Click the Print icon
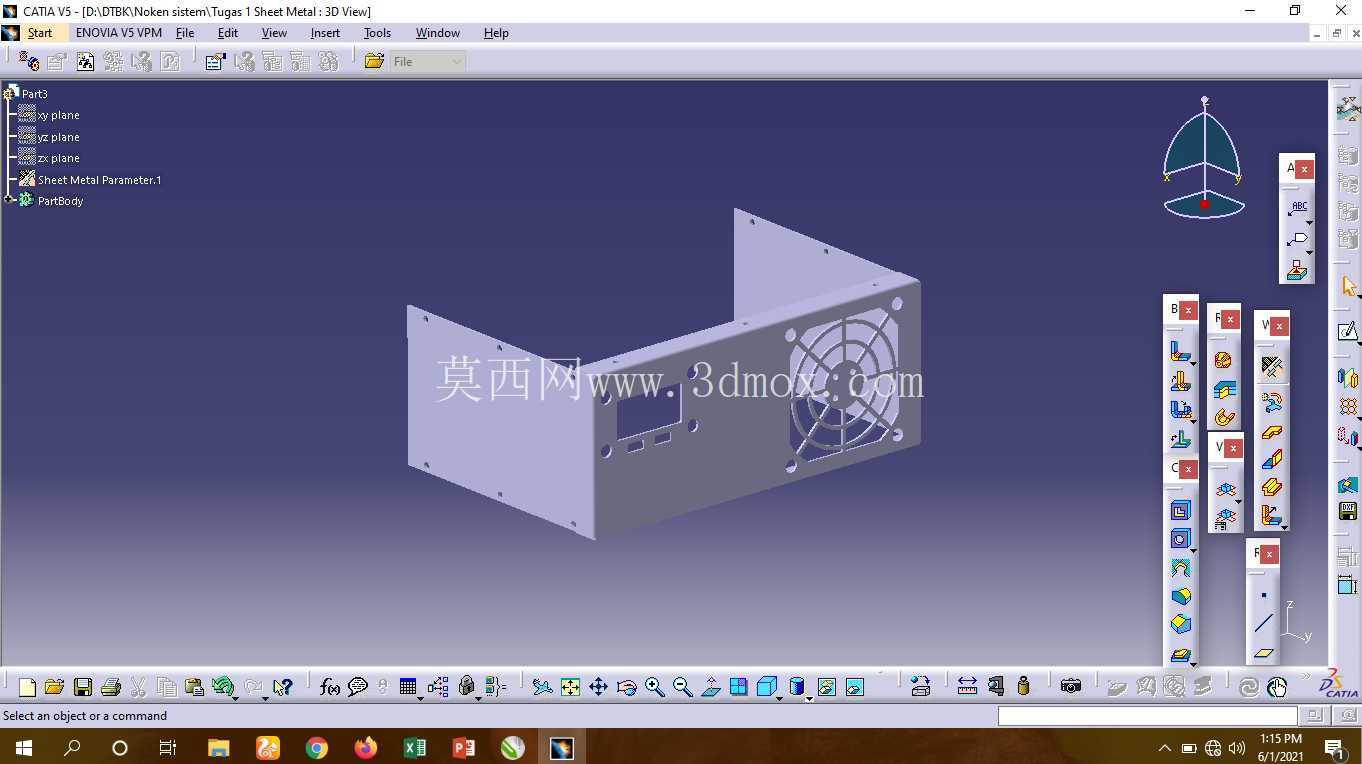This screenshot has height=764, width=1362. pos(111,687)
